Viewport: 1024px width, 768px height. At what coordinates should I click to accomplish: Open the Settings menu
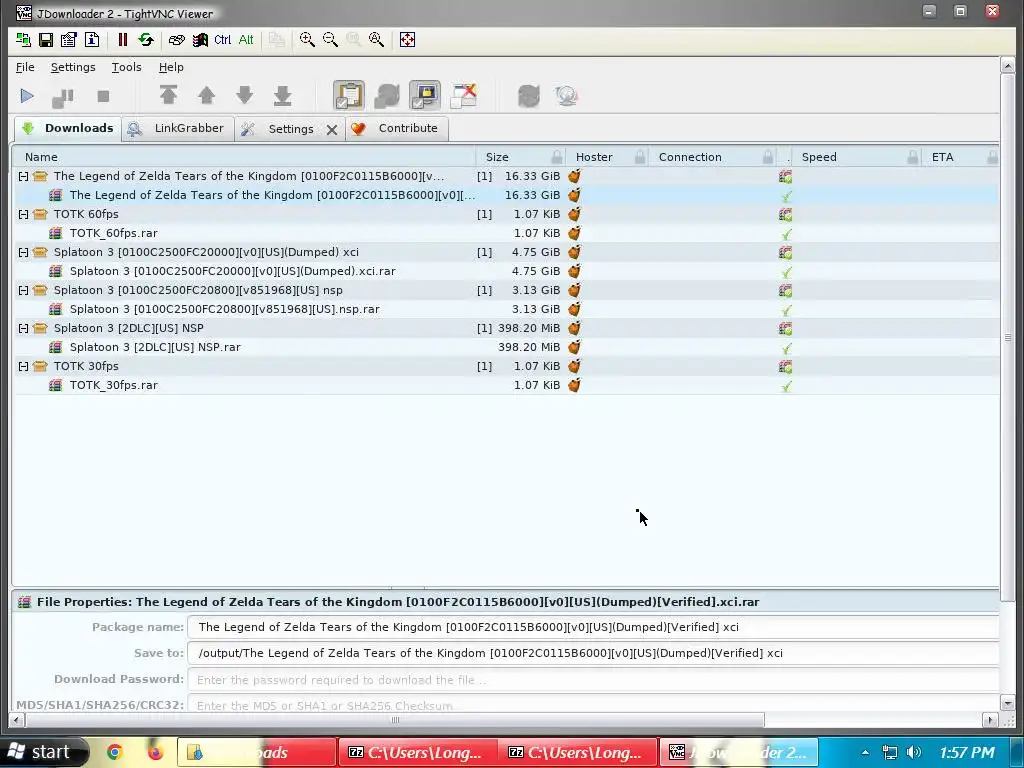coord(73,67)
